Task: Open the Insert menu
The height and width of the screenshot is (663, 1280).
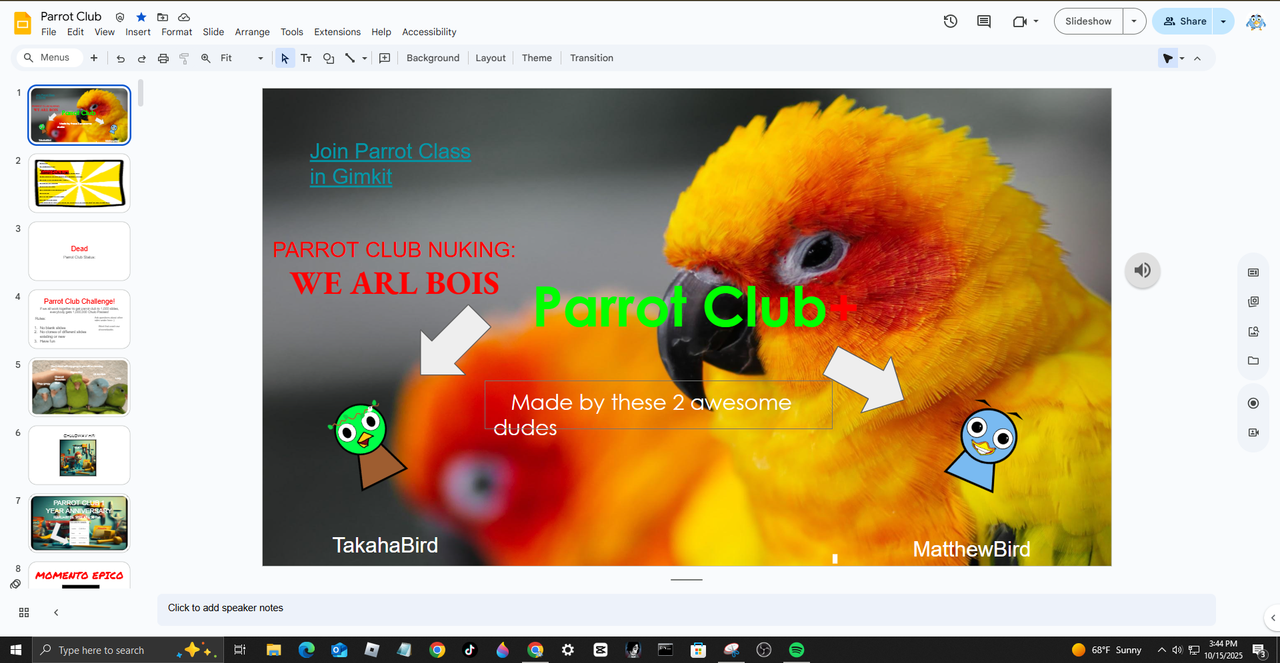Action: (138, 32)
